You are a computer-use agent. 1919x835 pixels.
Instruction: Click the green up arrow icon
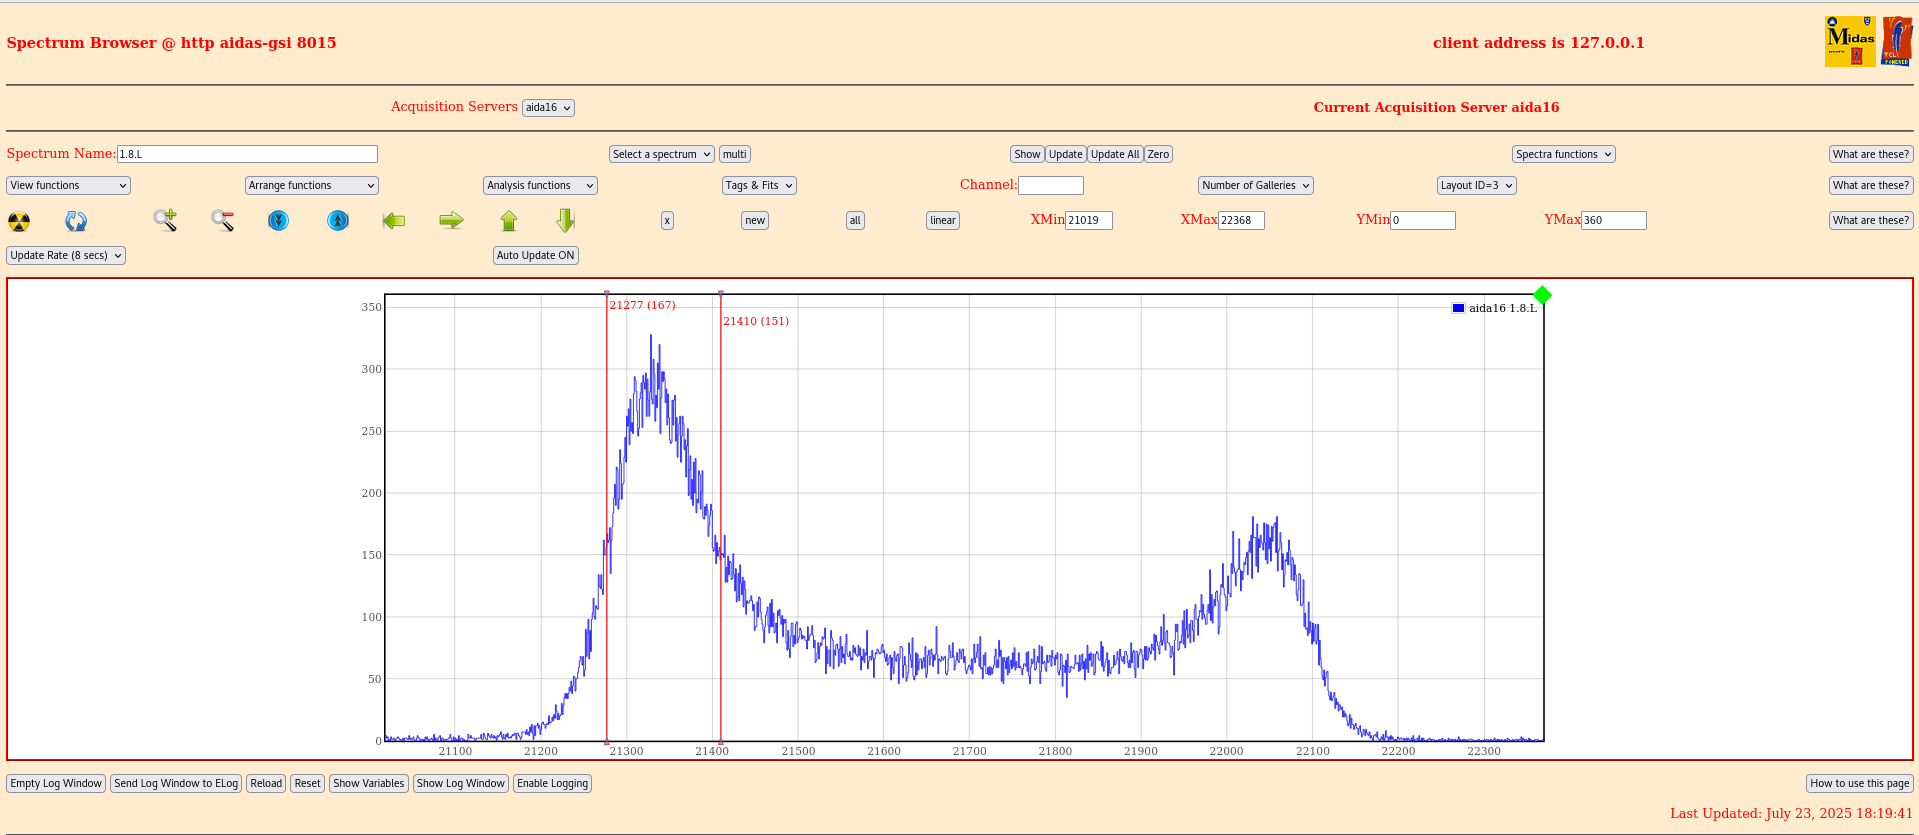509,221
